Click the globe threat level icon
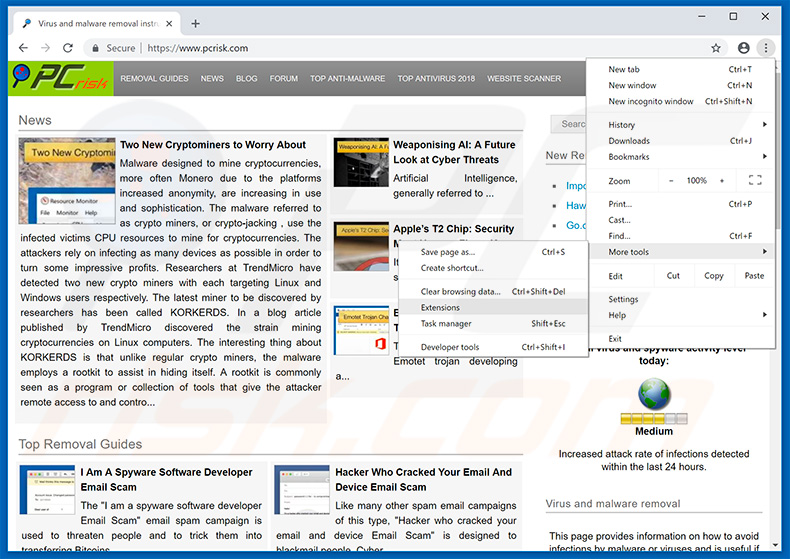This screenshot has width=790, height=559. 654,394
